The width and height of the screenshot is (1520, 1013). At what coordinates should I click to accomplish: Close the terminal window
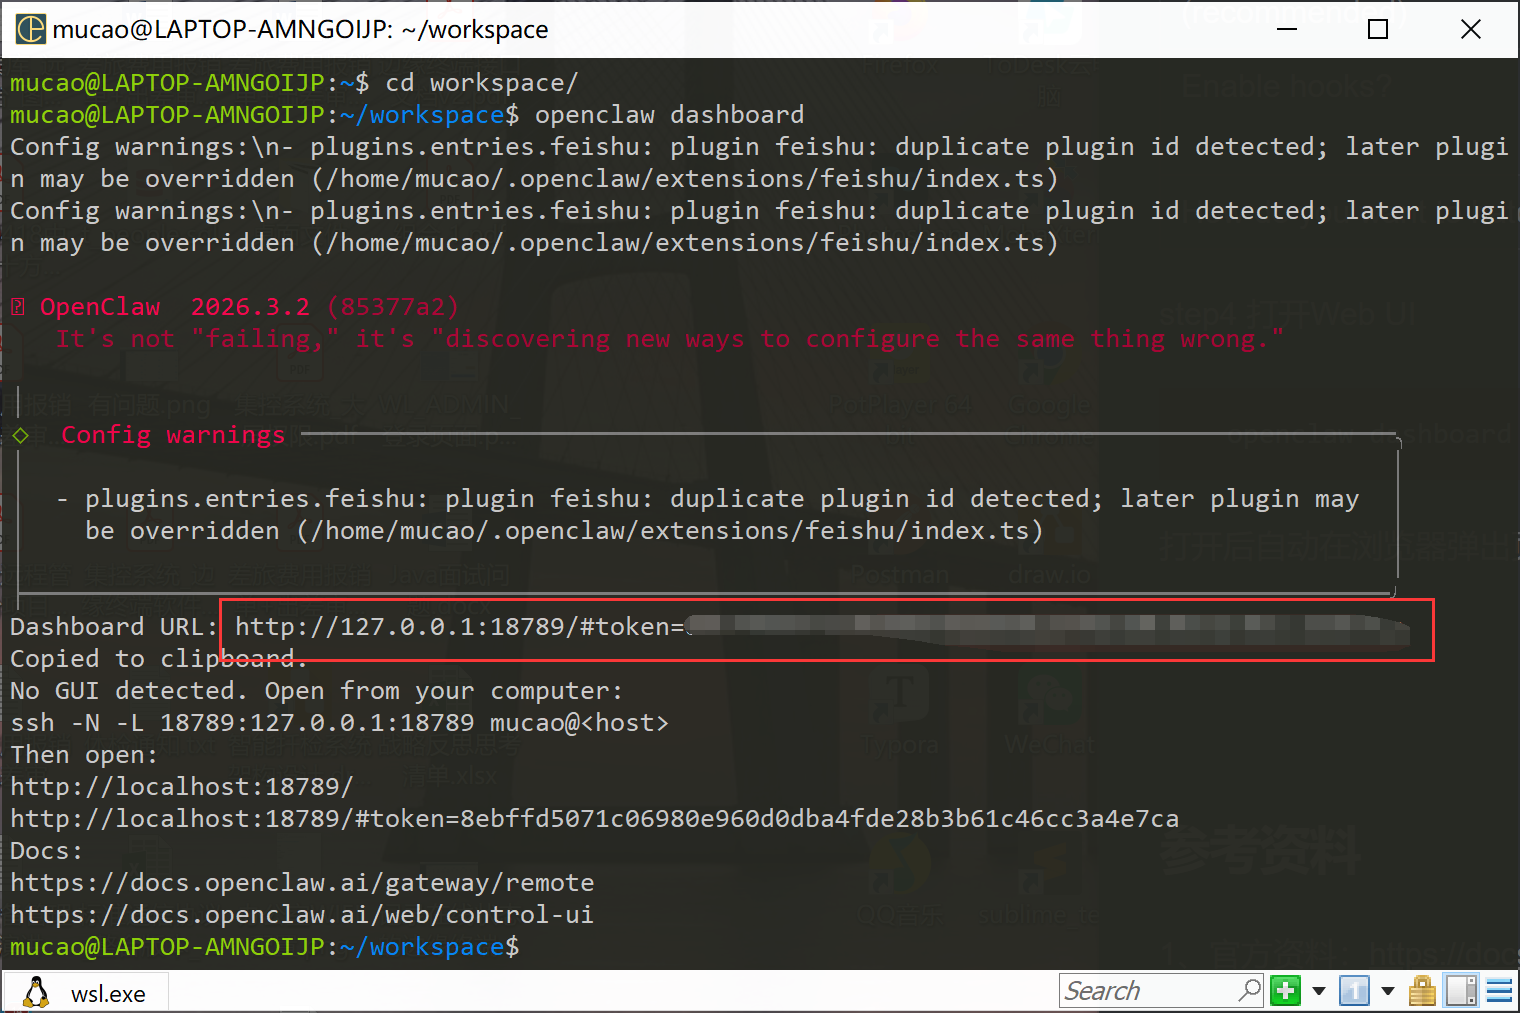(x=1470, y=29)
